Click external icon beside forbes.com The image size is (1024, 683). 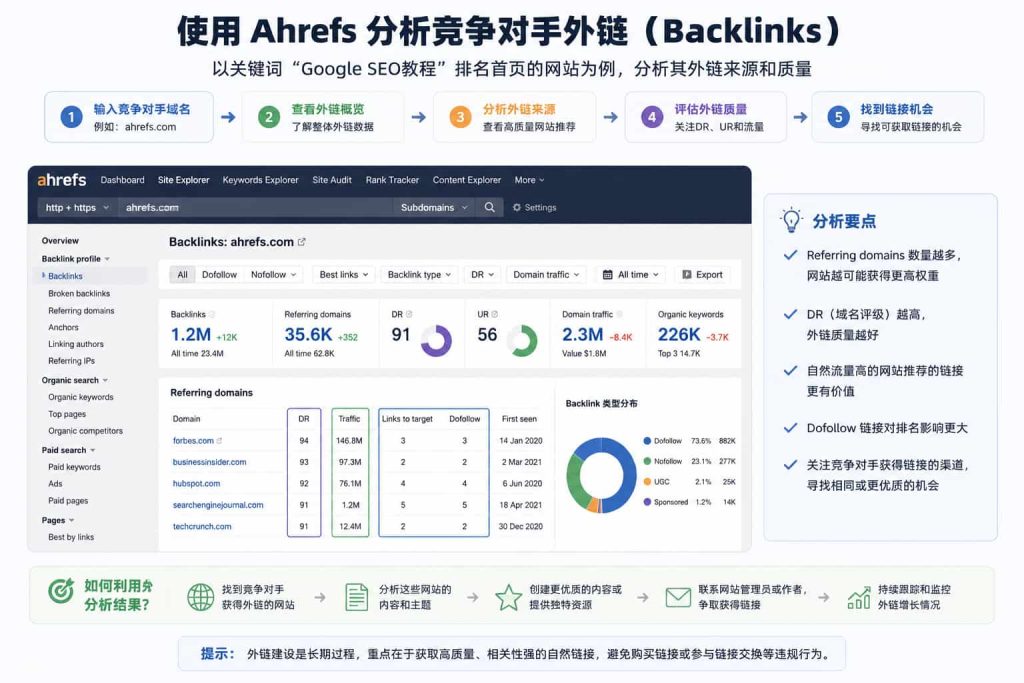(x=219, y=441)
